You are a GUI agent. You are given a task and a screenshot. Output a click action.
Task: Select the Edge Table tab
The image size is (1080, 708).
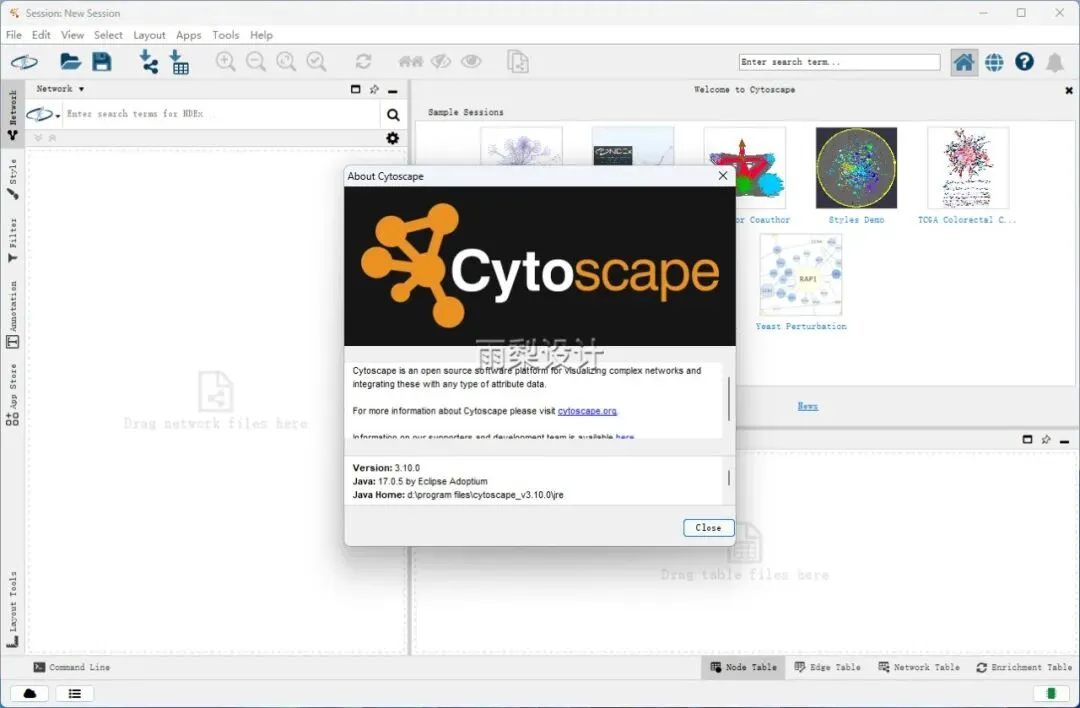[x=827, y=667]
